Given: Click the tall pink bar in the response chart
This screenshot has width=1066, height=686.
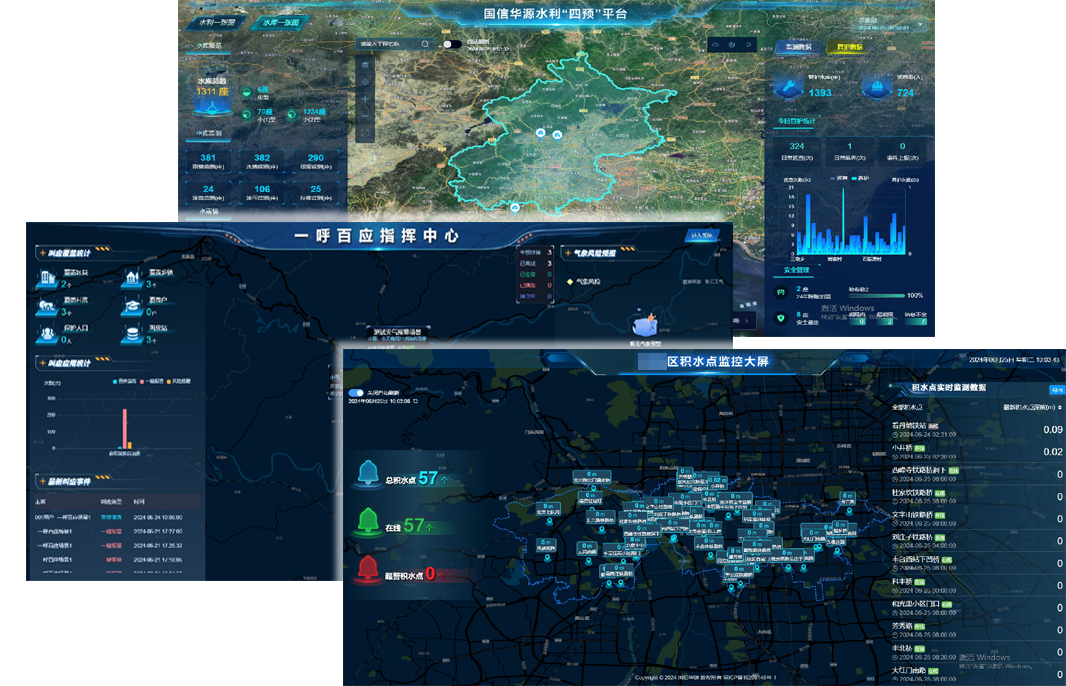Looking at the screenshot, I should (x=124, y=429).
